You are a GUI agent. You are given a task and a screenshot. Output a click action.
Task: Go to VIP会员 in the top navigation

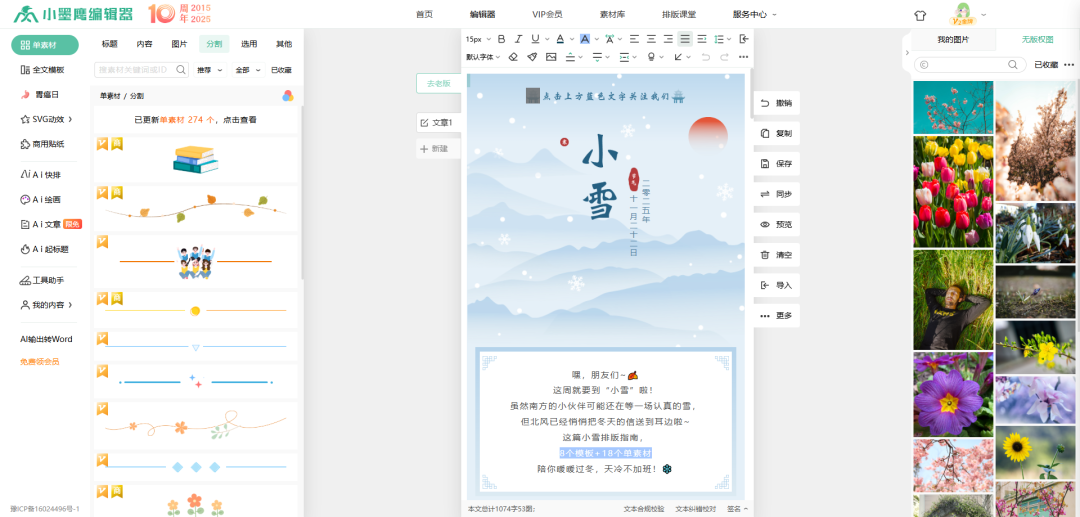click(547, 14)
